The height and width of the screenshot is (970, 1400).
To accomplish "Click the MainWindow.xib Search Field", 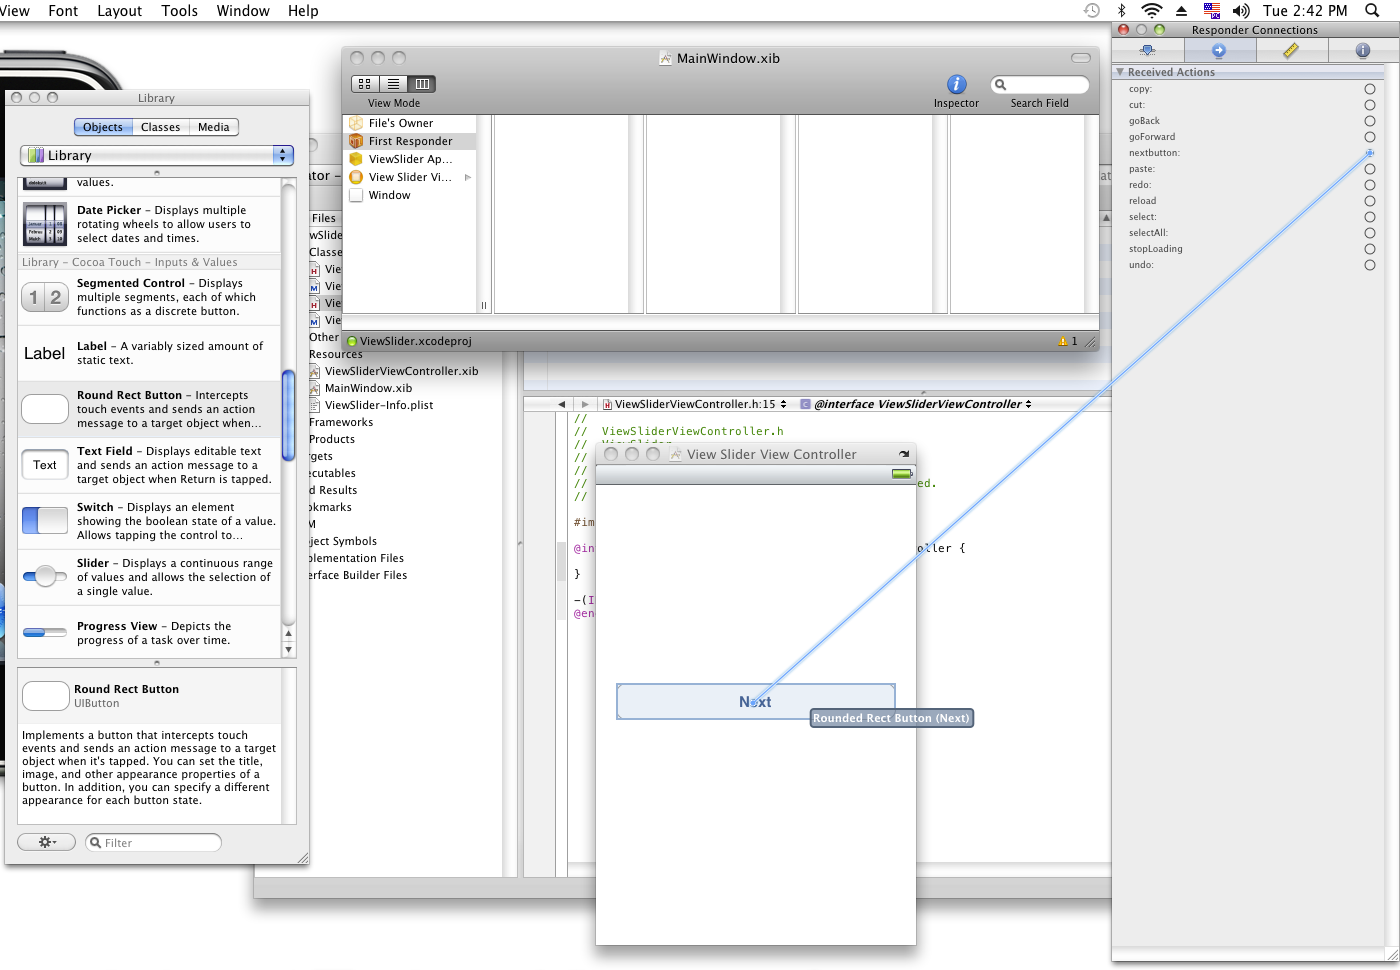I will point(1040,85).
